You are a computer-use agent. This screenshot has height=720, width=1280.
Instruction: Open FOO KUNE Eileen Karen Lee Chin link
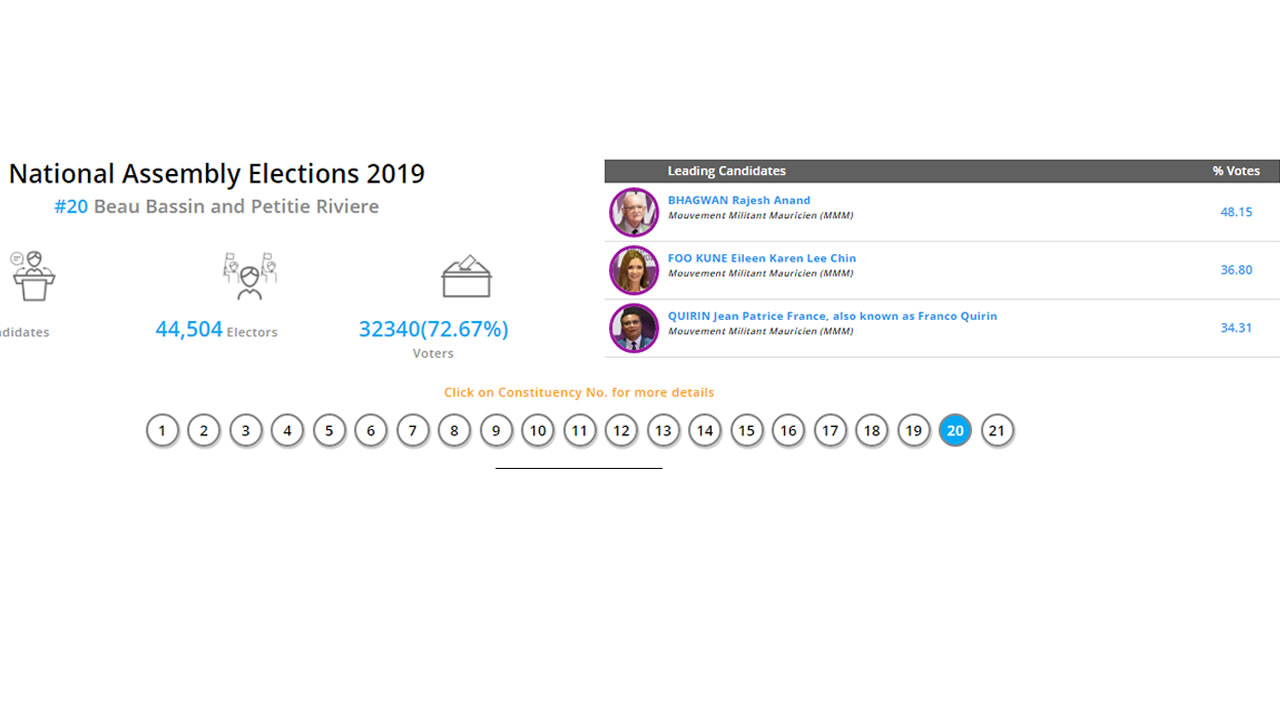[762, 258]
